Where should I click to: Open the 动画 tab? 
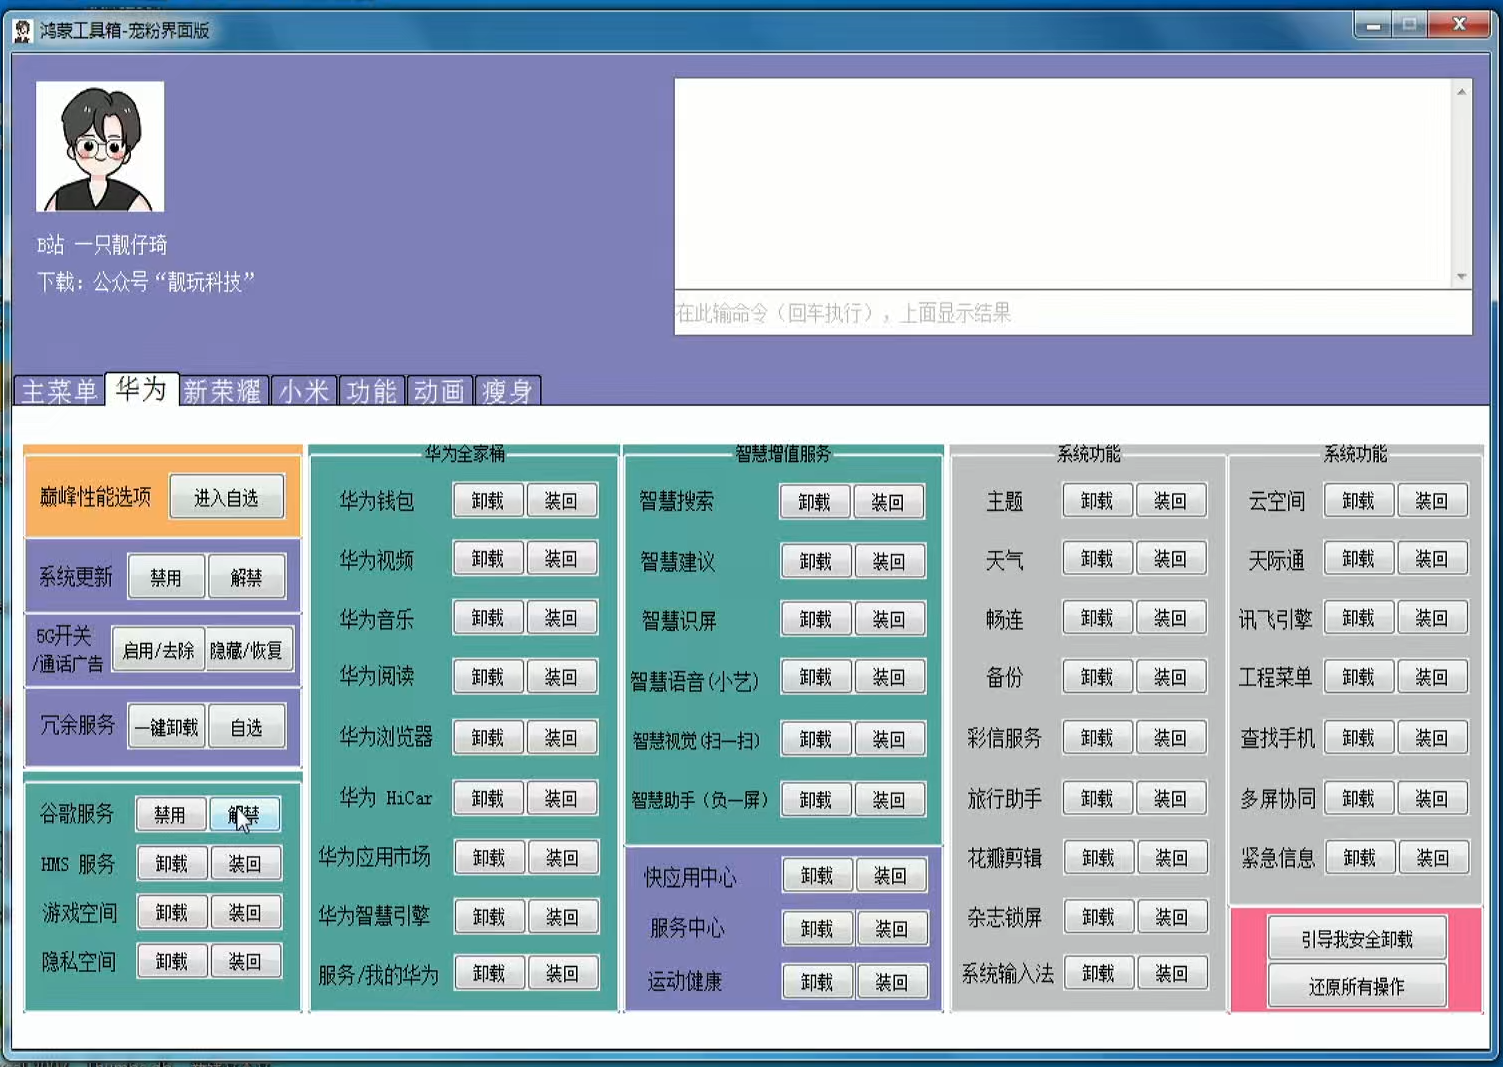coord(439,390)
